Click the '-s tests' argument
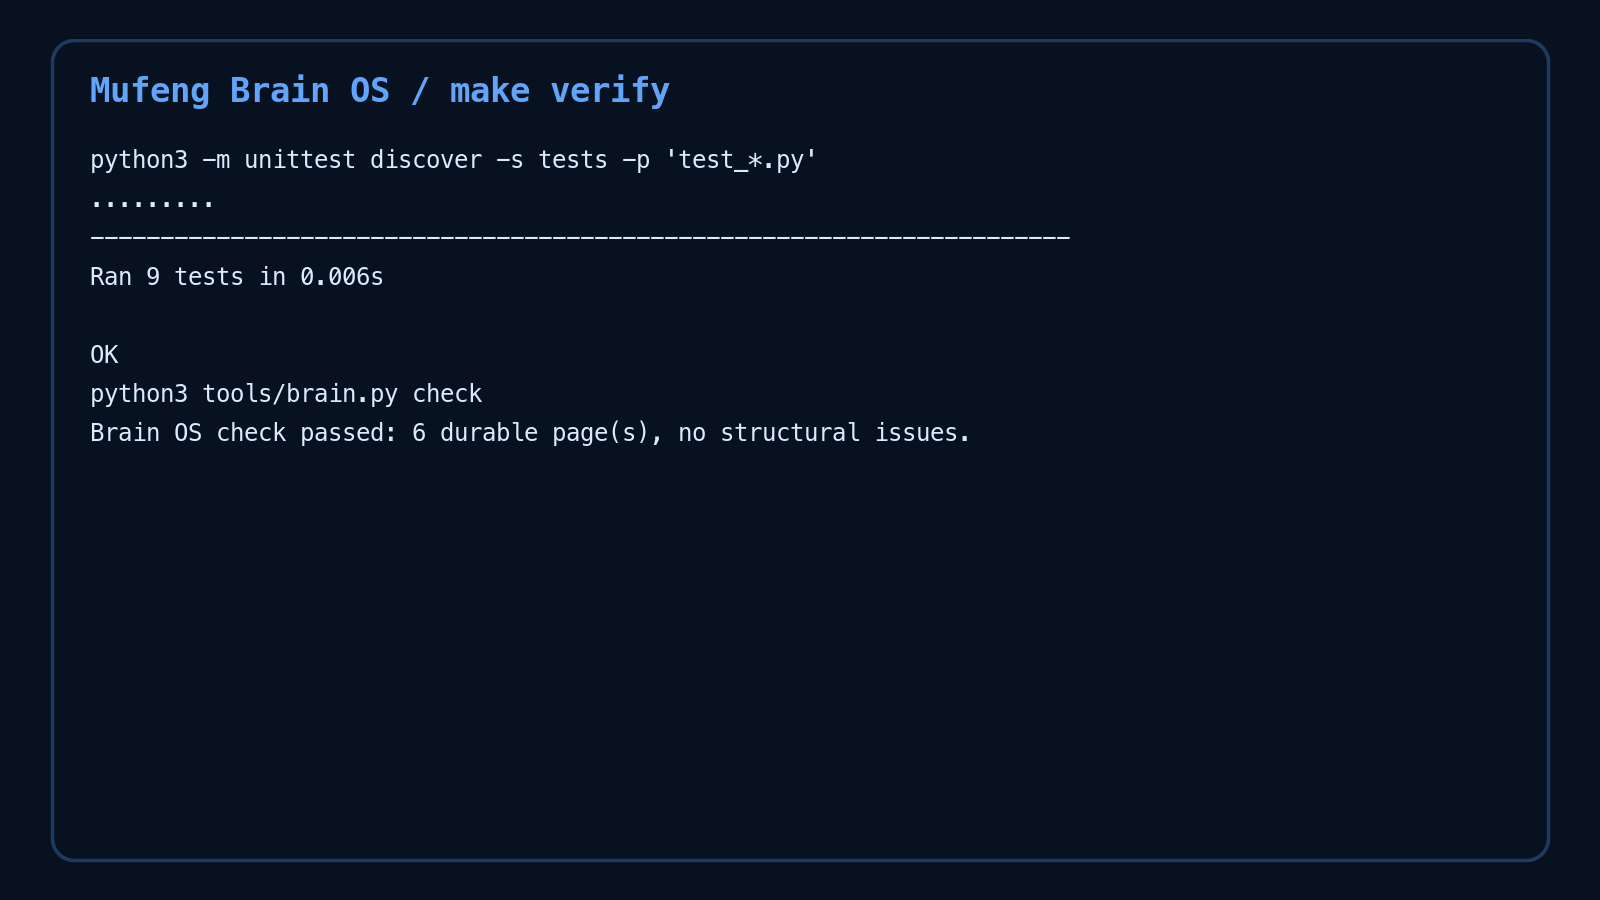 (552, 160)
